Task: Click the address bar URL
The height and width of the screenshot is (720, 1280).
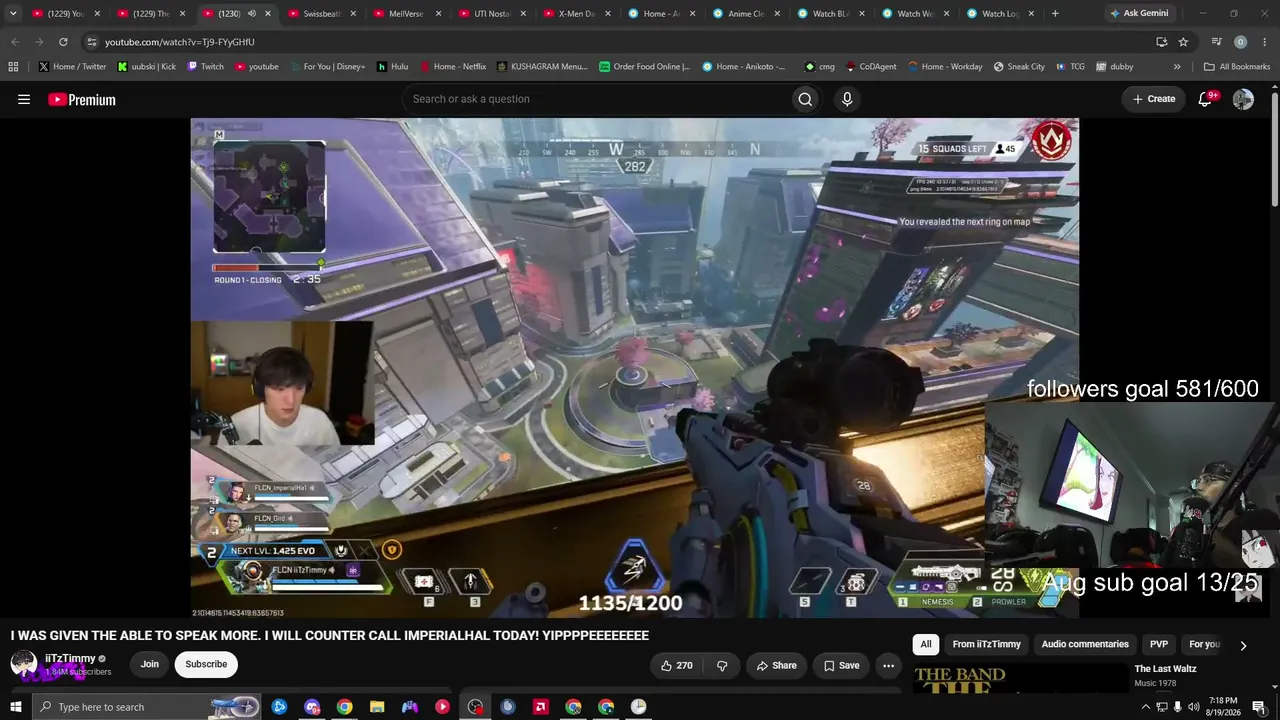Action: tap(180, 42)
